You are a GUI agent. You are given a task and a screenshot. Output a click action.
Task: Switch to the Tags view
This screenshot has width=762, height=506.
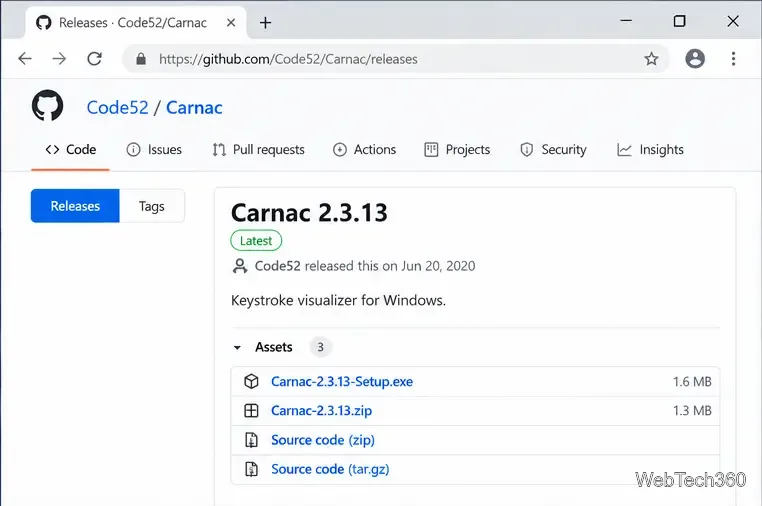152,206
